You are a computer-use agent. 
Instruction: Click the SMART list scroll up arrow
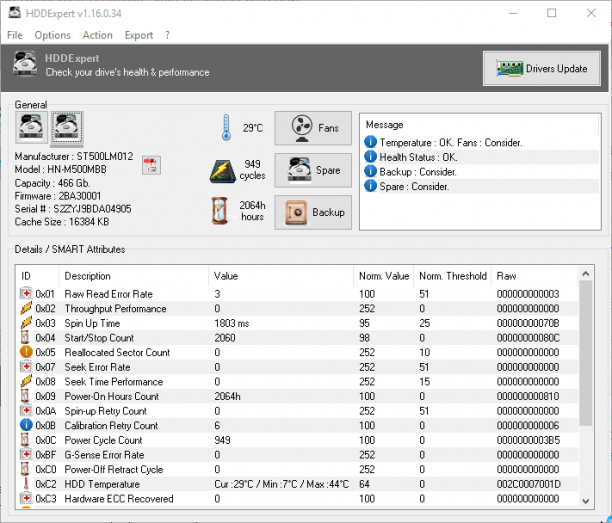585,274
